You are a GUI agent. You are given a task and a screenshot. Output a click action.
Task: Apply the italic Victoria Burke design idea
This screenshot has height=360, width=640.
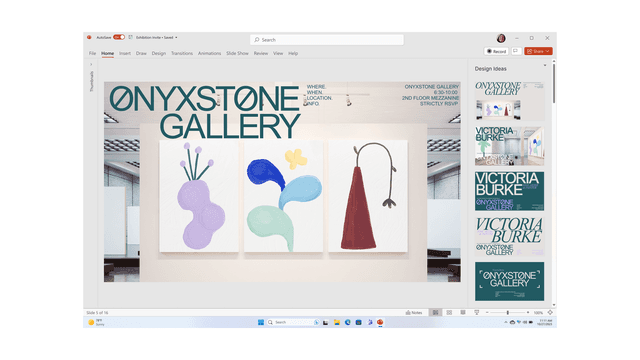coord(509,236)
